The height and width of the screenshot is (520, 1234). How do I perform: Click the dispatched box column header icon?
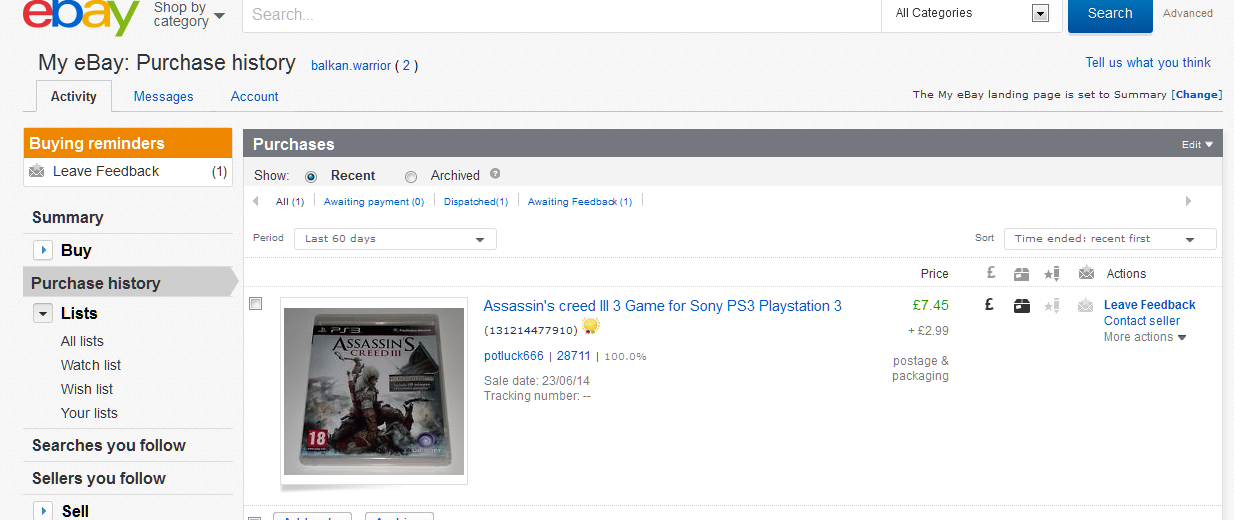(x=1021, y=273)
